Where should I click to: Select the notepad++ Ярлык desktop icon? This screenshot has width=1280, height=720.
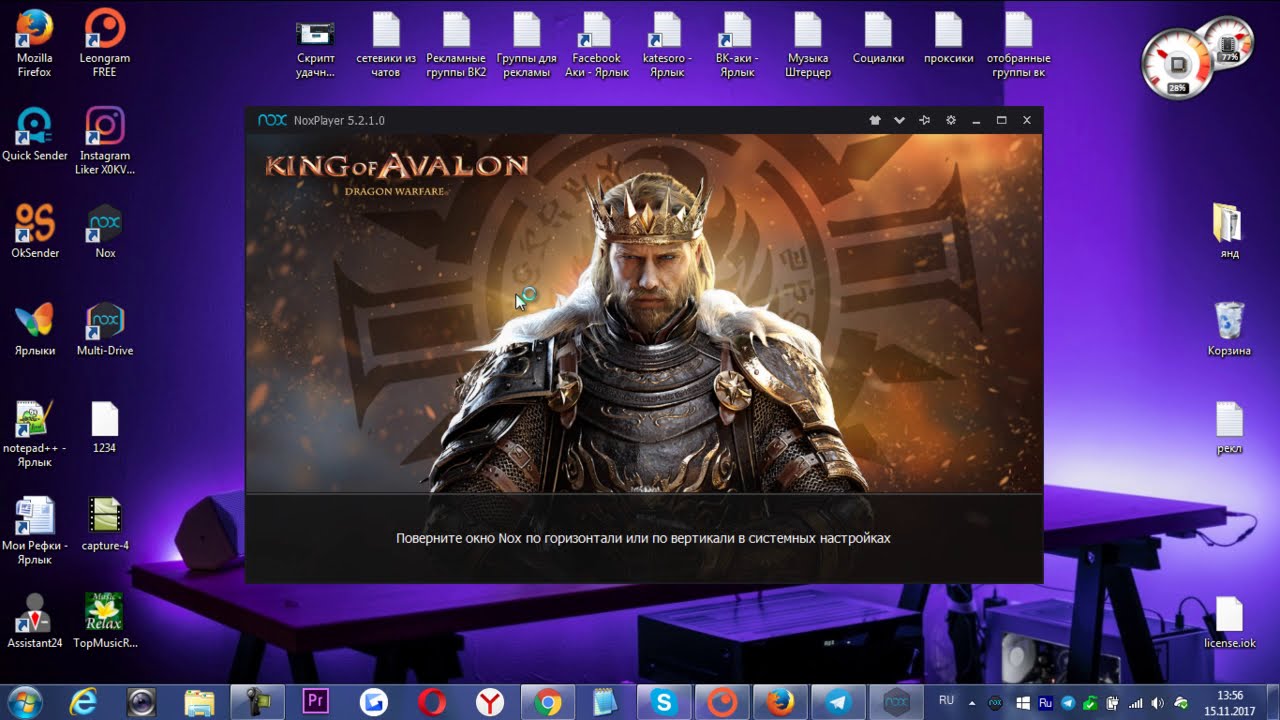coord(35,434)
